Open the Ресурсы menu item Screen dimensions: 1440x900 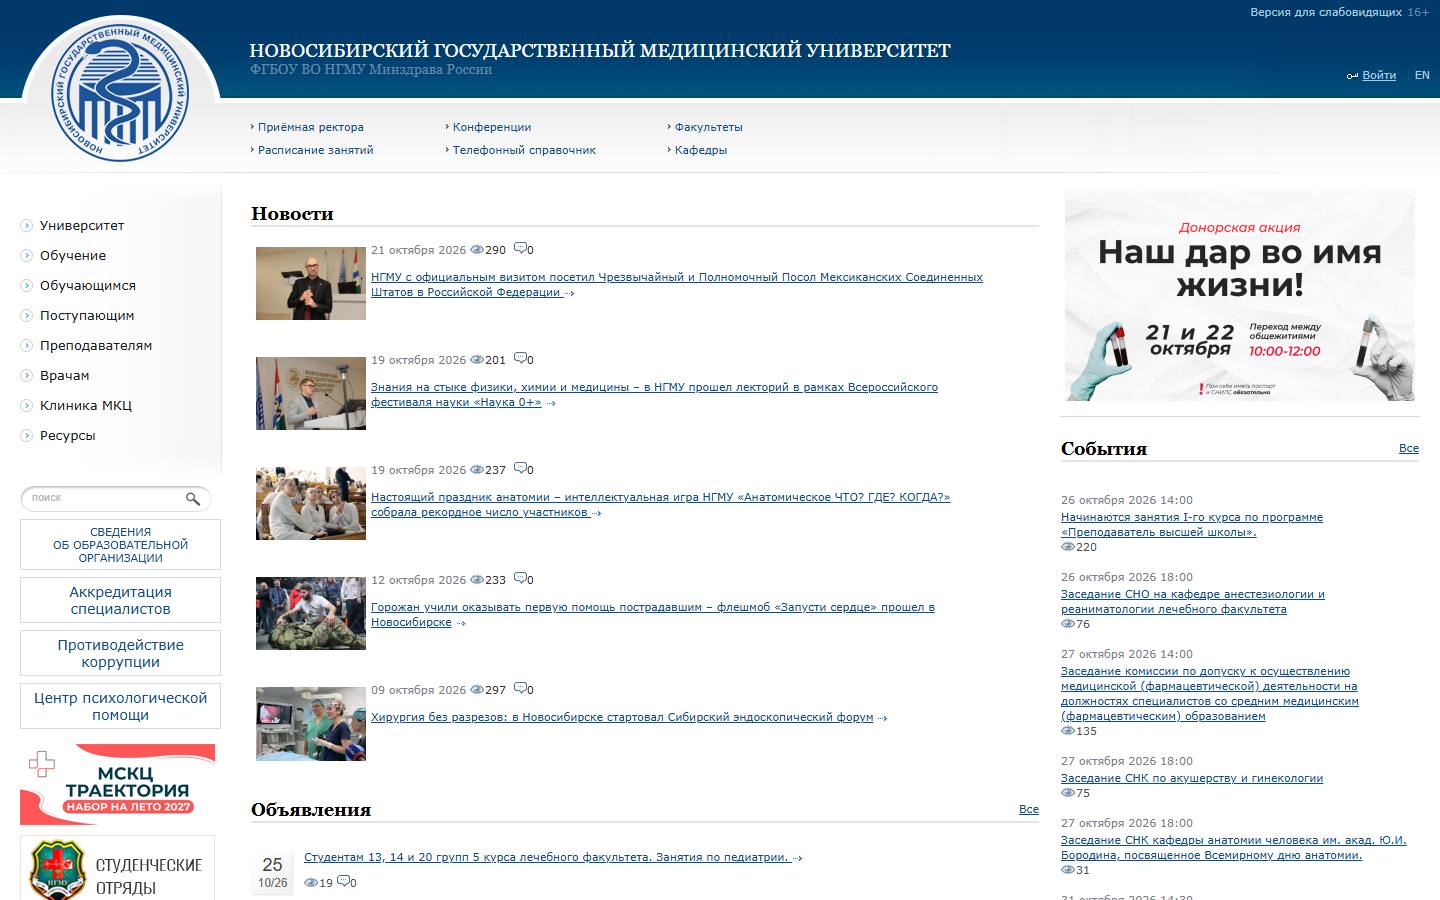(67, 435)
